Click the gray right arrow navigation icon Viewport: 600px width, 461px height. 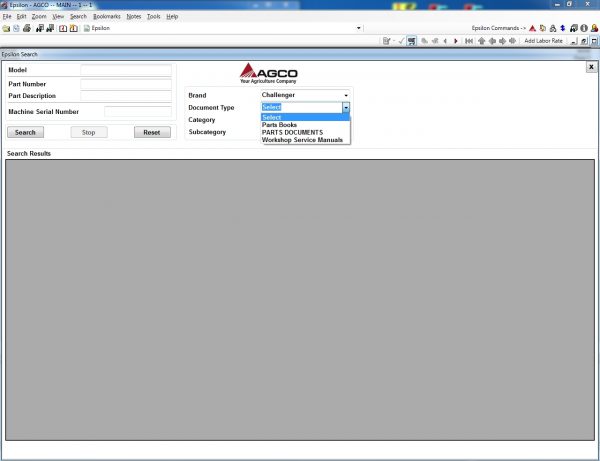(x=502, y=41)
